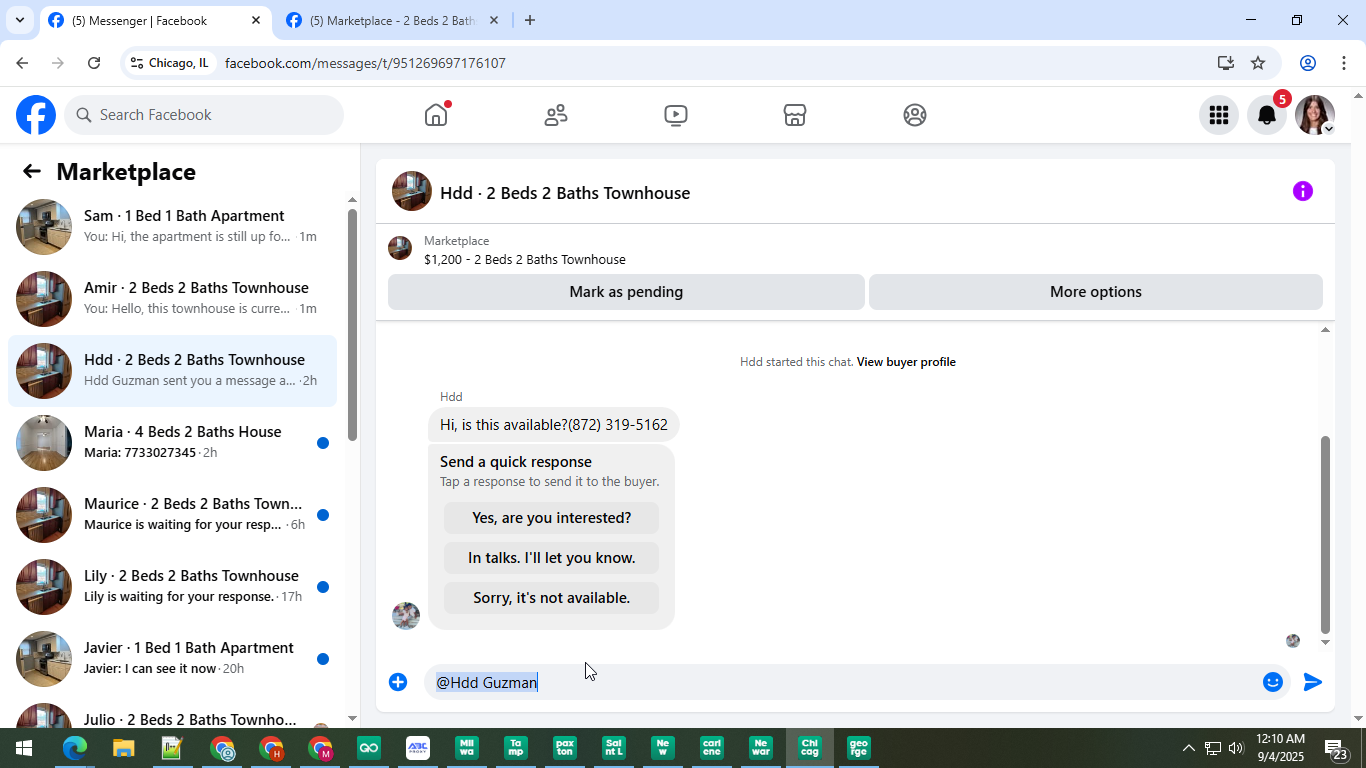Go to the Facebook Home icon
This screenshot has width=1366, height=768.
point(436,115)
